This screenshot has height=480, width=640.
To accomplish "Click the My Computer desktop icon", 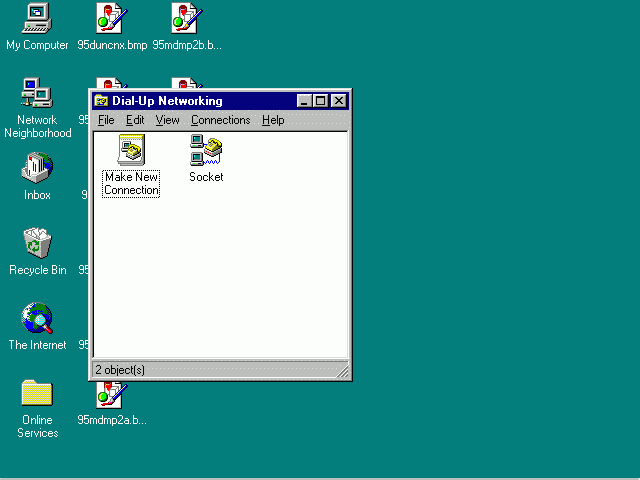I will pyautogui.click(x=37, y=17).
